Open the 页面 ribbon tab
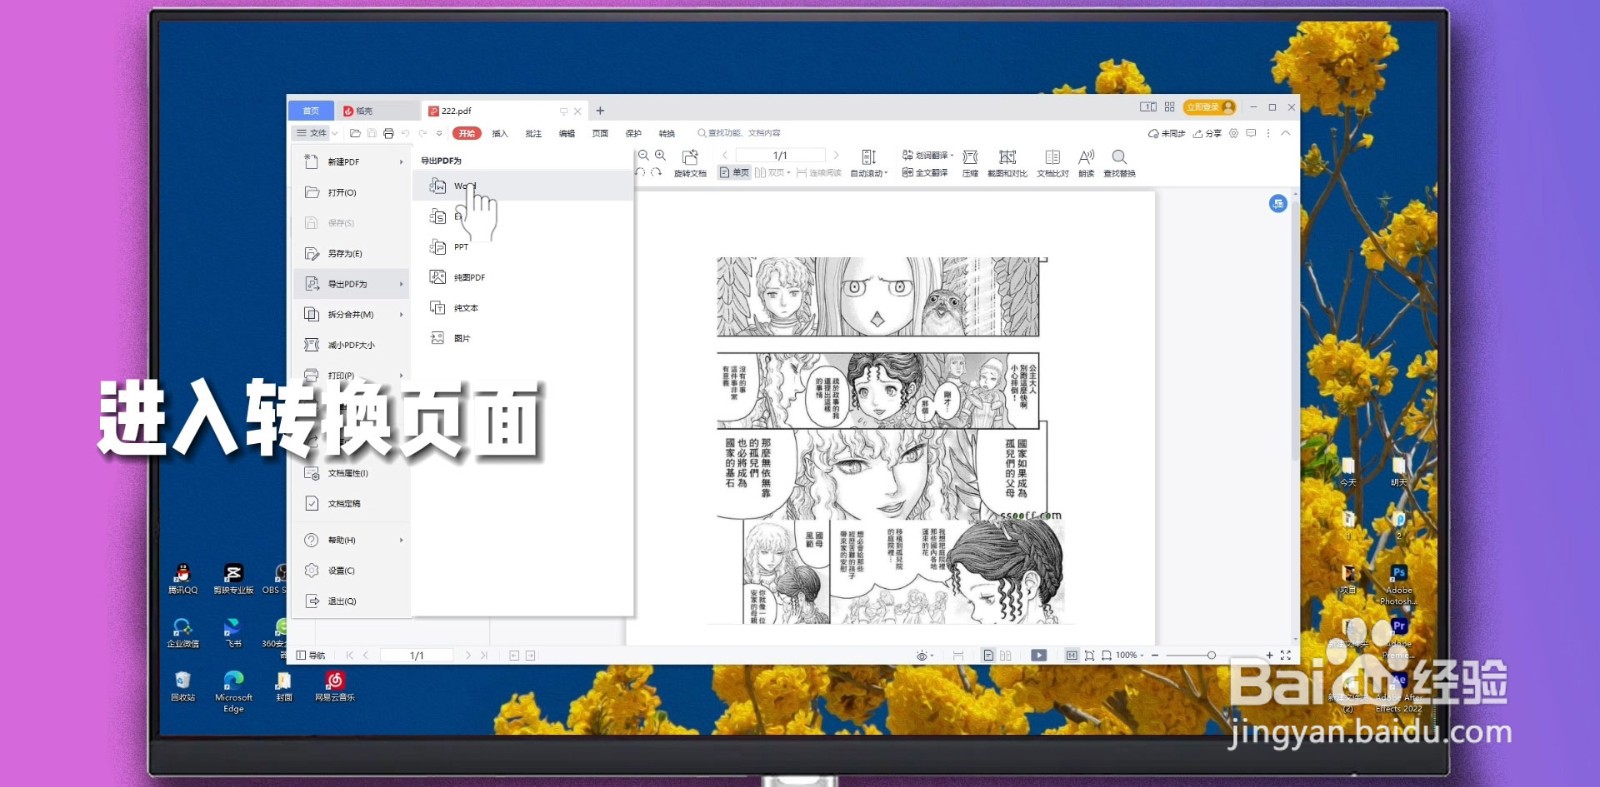The height and width of the screenshot is (787, 1600). pos(600,133)
